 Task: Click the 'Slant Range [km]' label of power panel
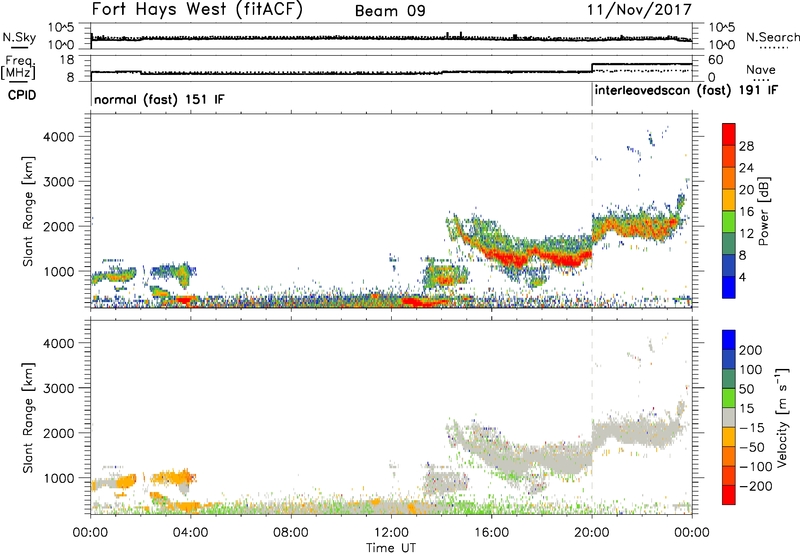[x=28, y=211]
